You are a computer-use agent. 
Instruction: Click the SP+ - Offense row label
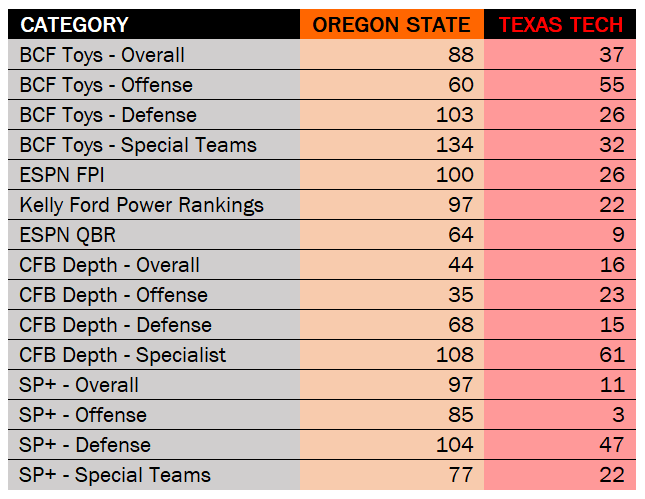point(83,415)
